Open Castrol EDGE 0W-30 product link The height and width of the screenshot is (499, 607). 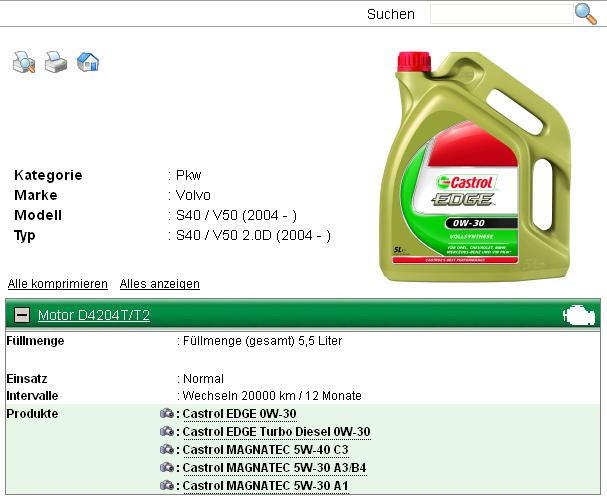click(x=239, y=414)
